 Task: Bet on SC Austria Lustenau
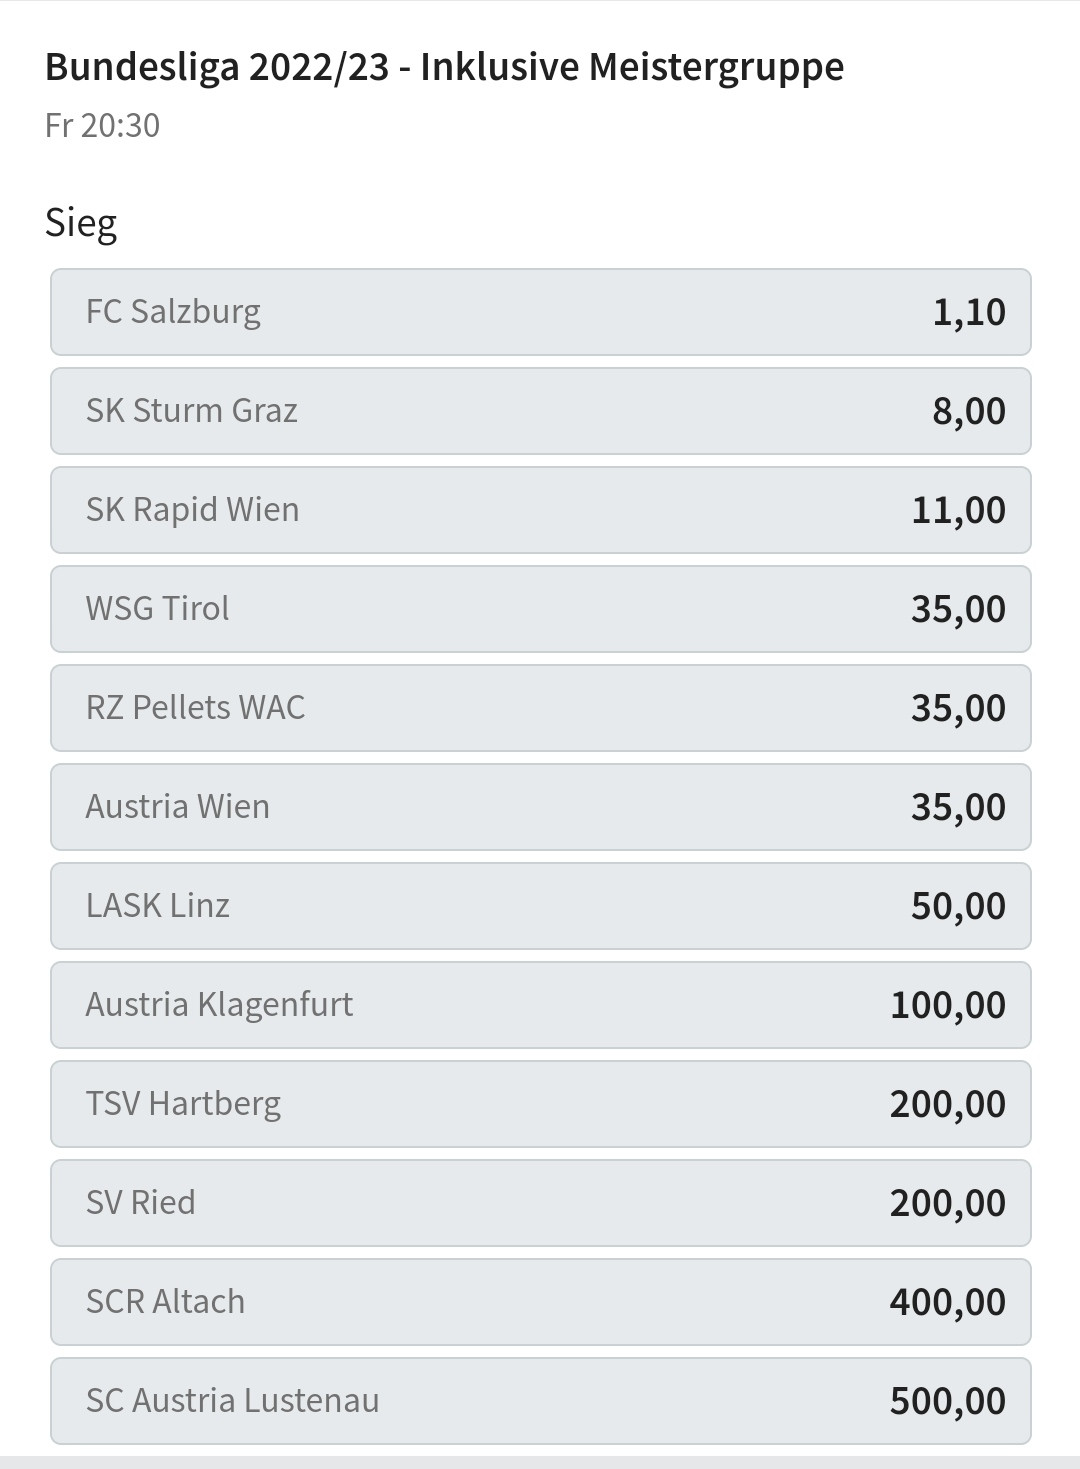coord(540,1401)
